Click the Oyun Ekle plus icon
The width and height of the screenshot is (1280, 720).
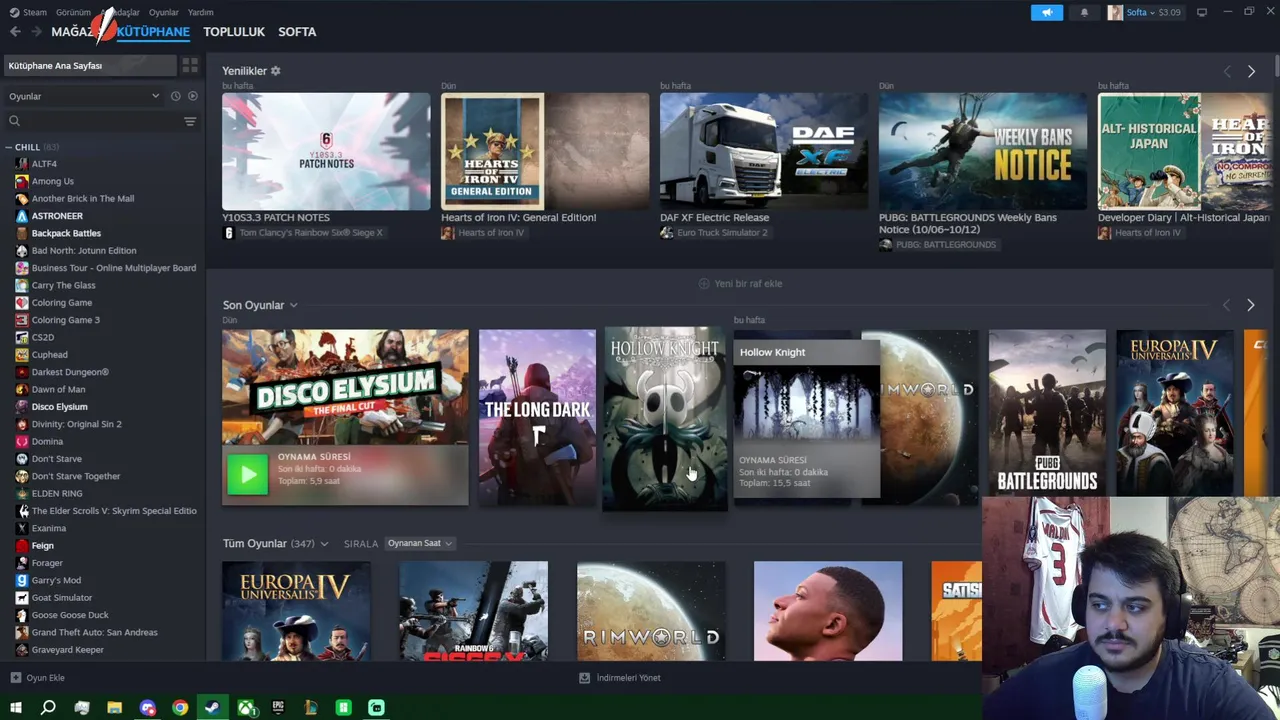coord(15,678)
